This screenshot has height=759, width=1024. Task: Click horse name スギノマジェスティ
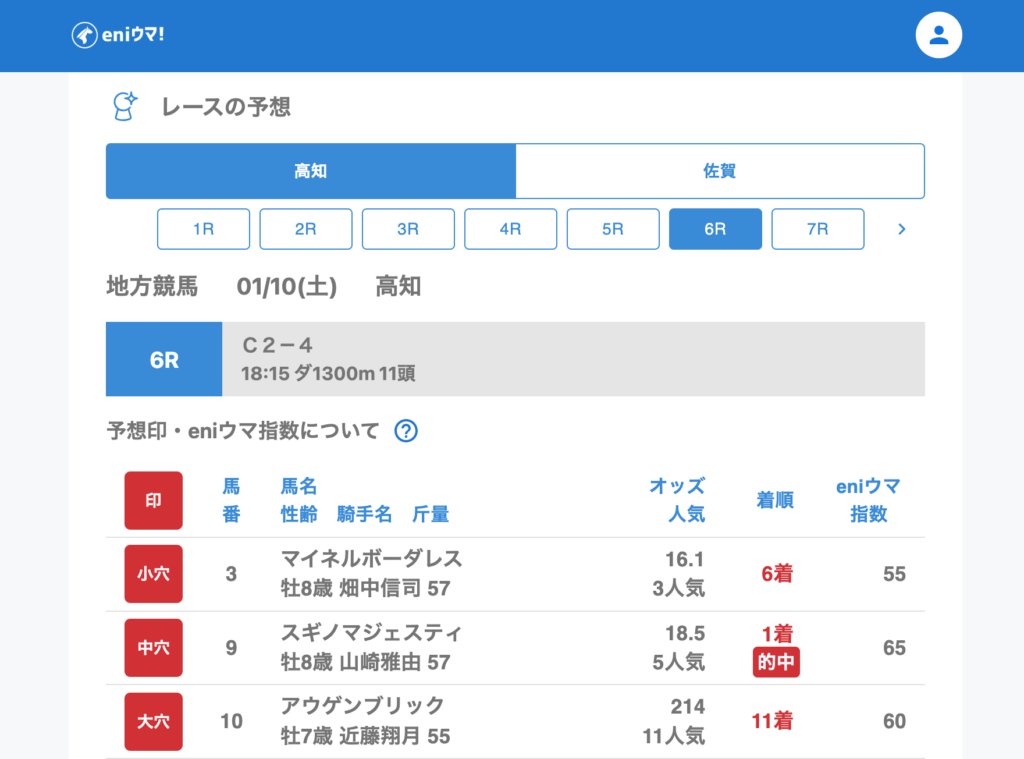[371, 633]
